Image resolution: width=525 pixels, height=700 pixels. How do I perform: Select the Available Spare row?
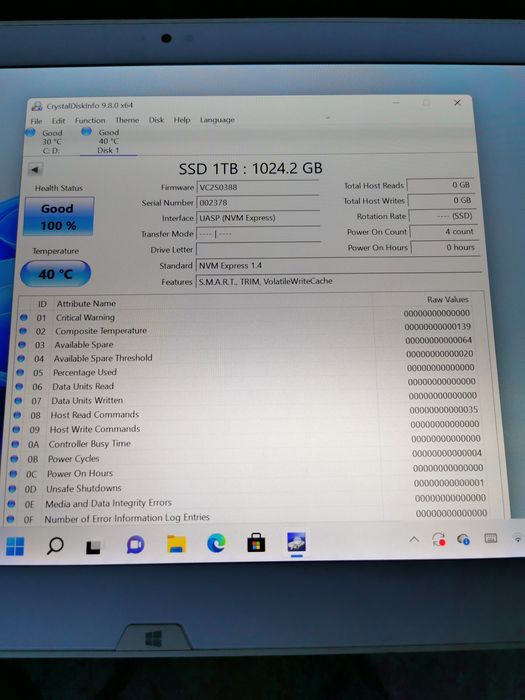246,343
